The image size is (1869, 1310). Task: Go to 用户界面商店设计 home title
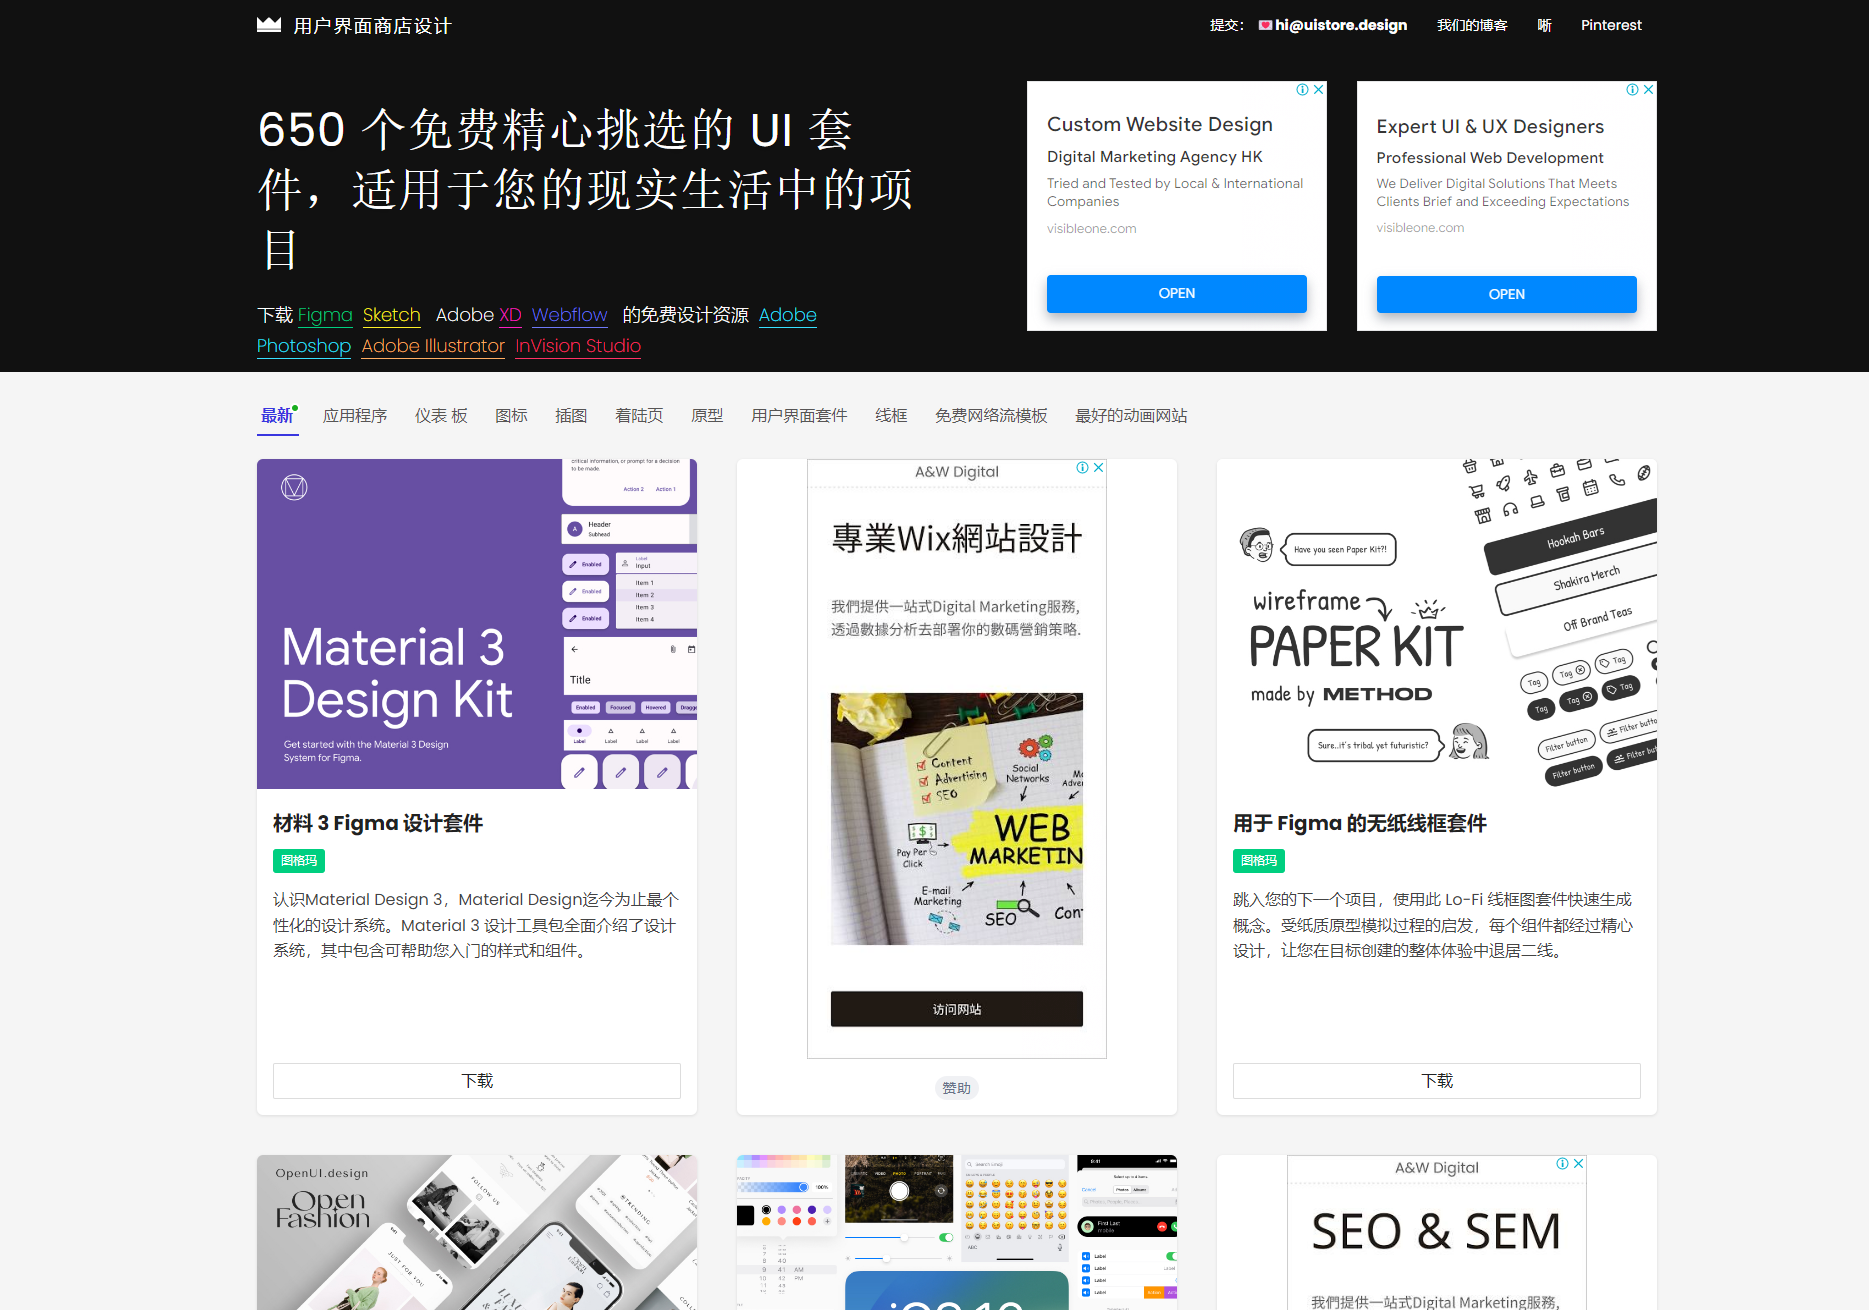[x=372, y=26]
